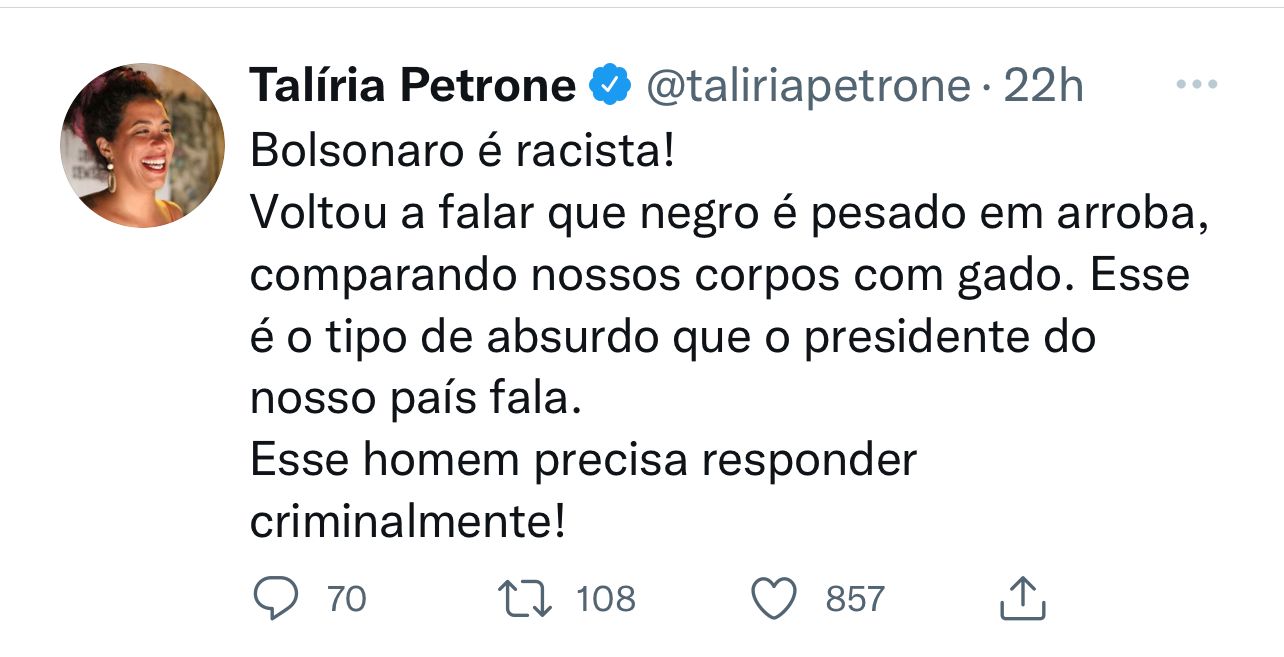Click the reply count 70
The image size is (1284, 657).
[x=347, y=600]
